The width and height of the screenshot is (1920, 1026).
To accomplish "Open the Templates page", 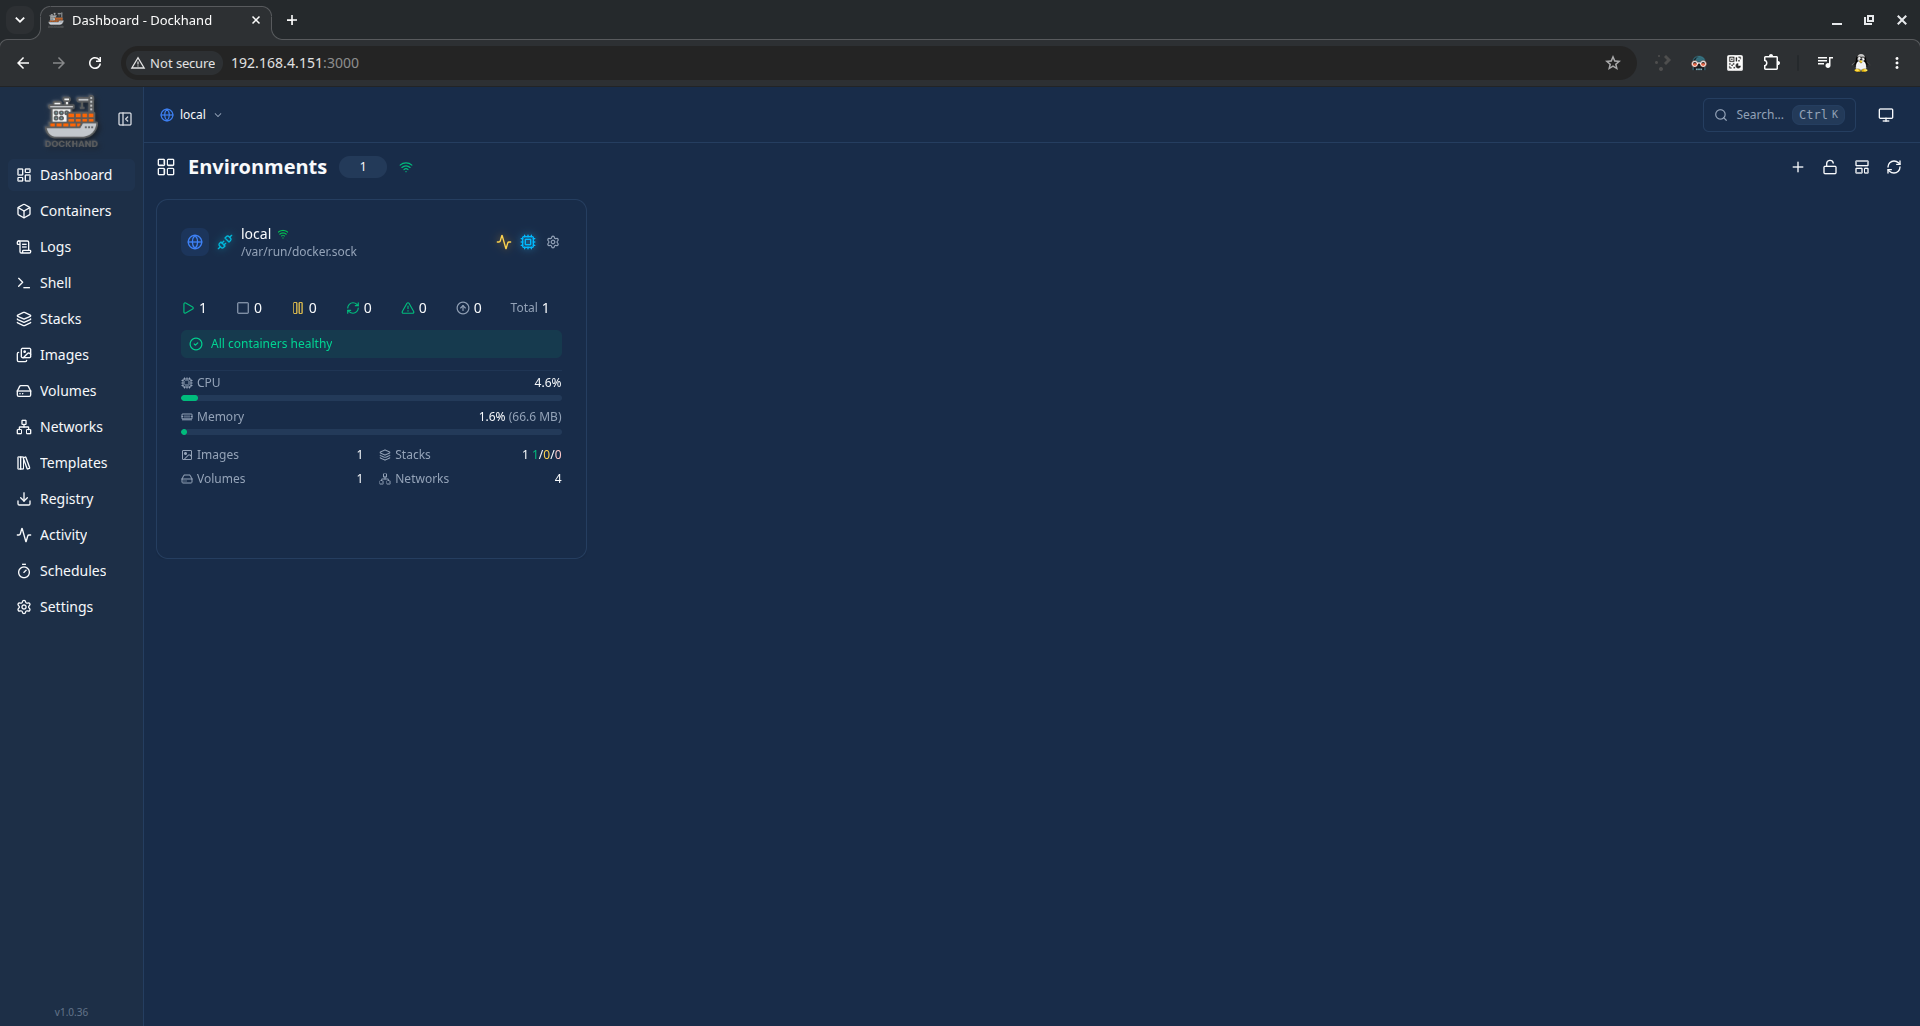I will [x=71, y=463].
